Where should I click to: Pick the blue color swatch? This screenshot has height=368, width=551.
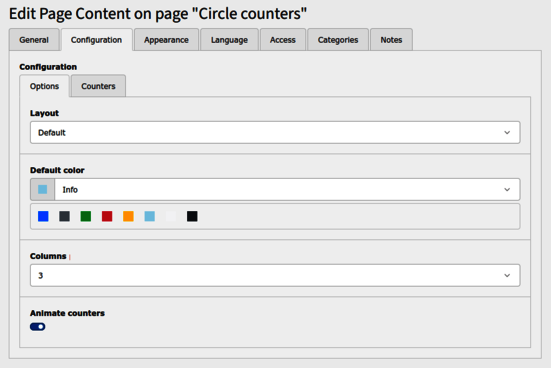(43, 216)
